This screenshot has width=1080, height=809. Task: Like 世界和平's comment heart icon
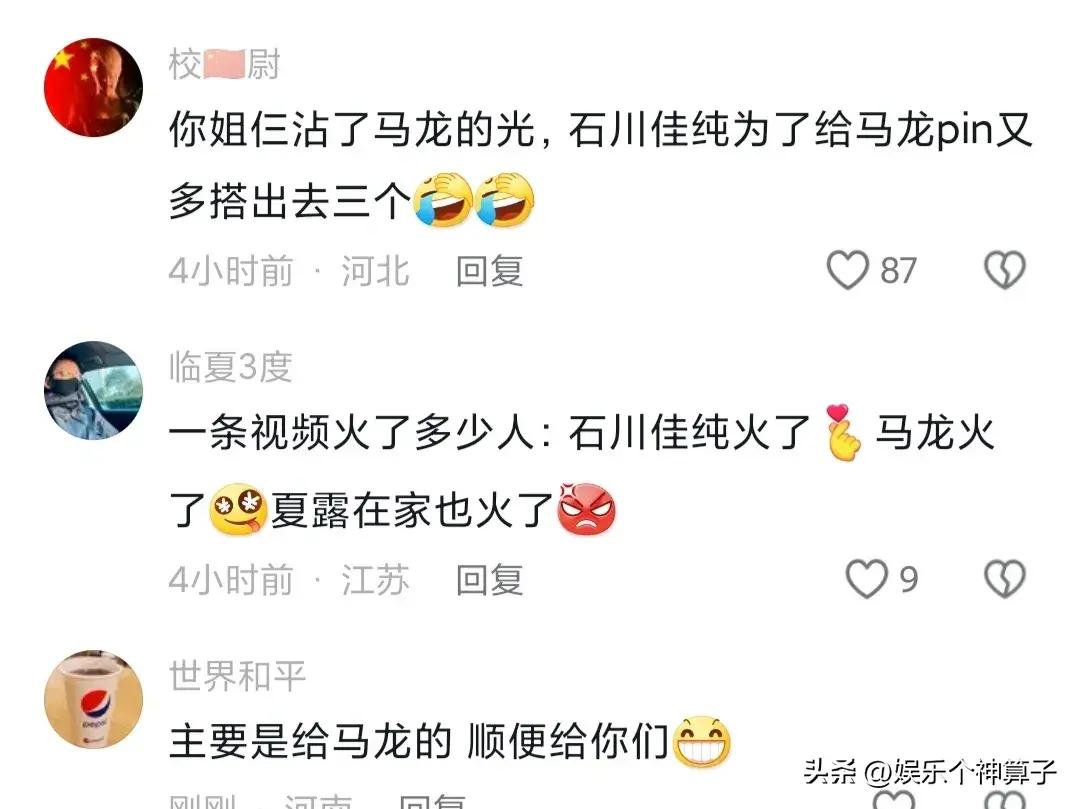pos(893,800)
